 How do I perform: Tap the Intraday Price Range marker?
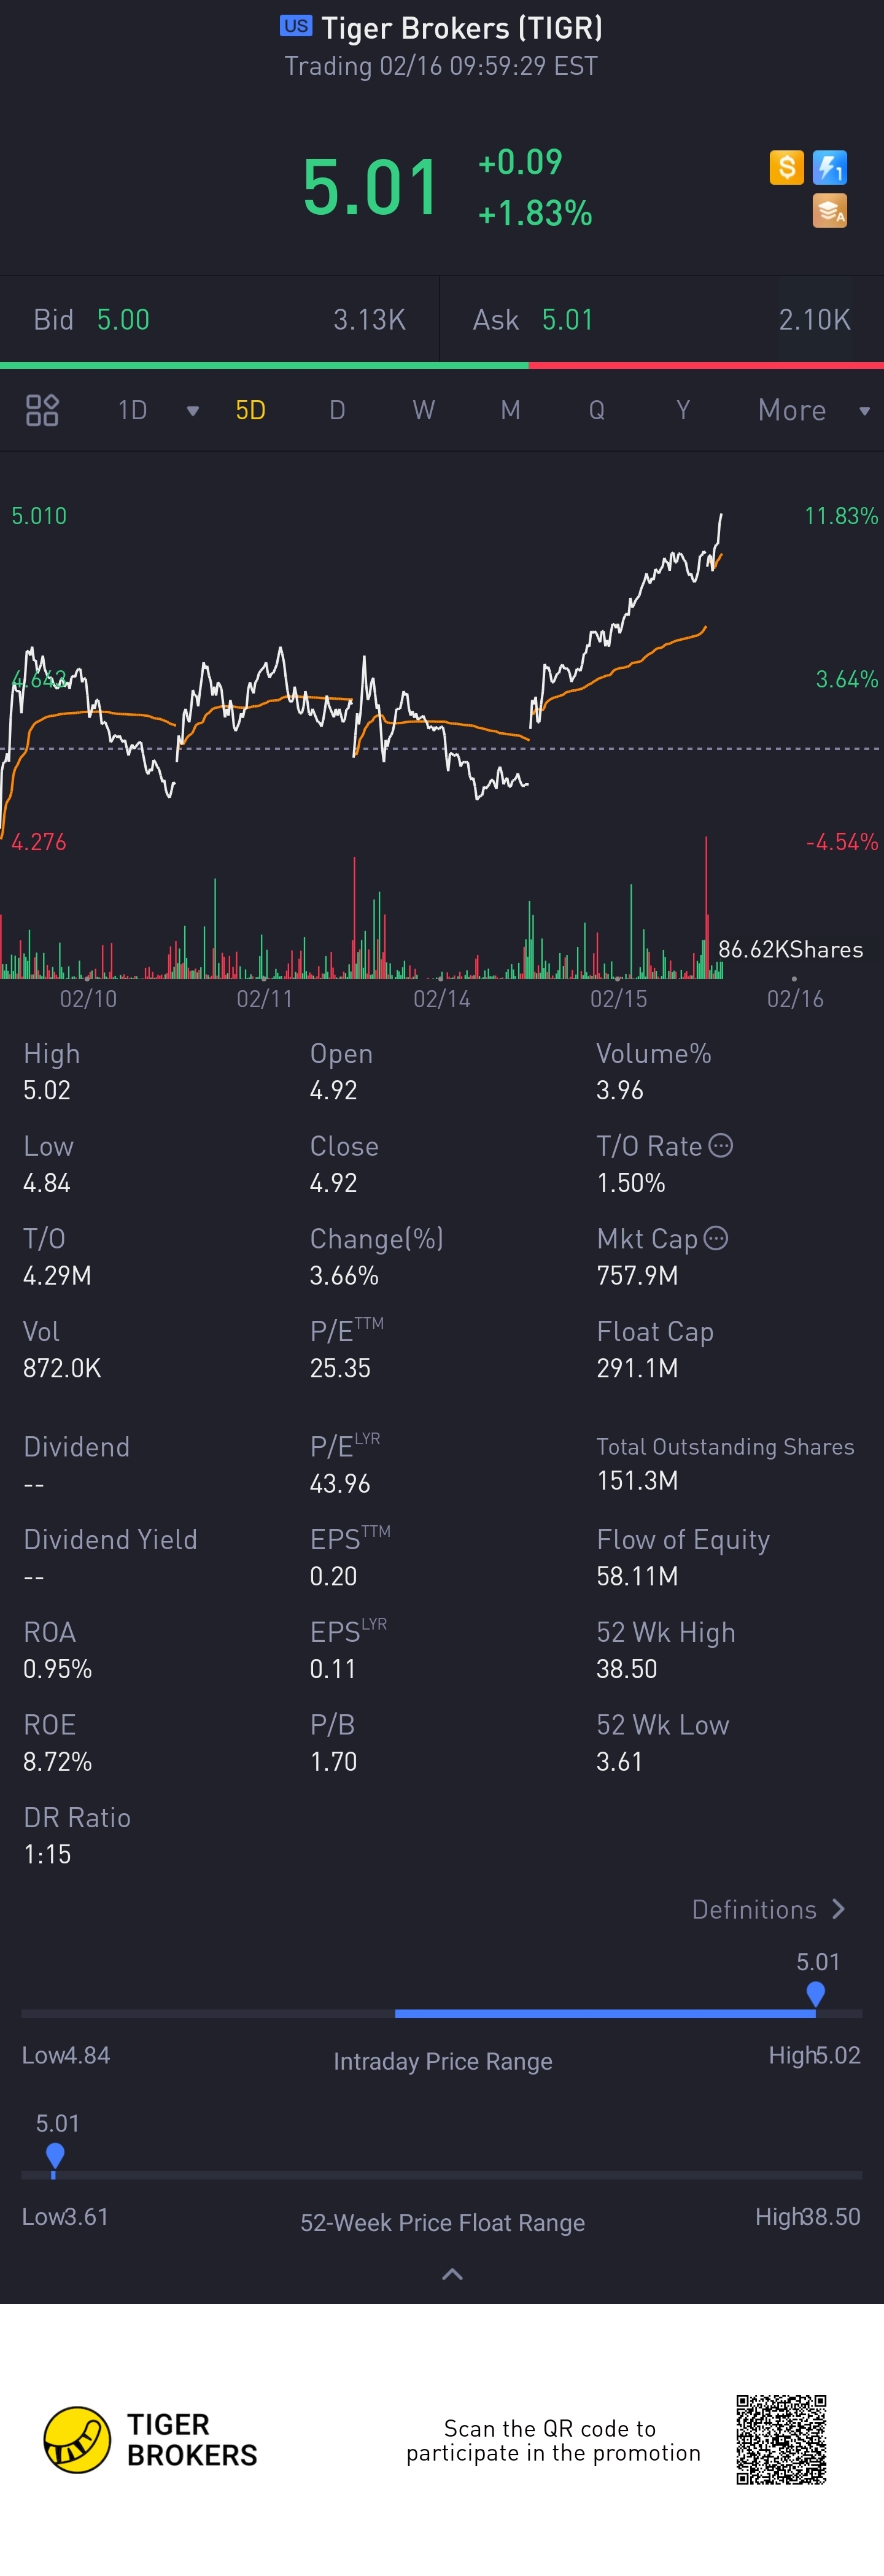pos(815,1993)
